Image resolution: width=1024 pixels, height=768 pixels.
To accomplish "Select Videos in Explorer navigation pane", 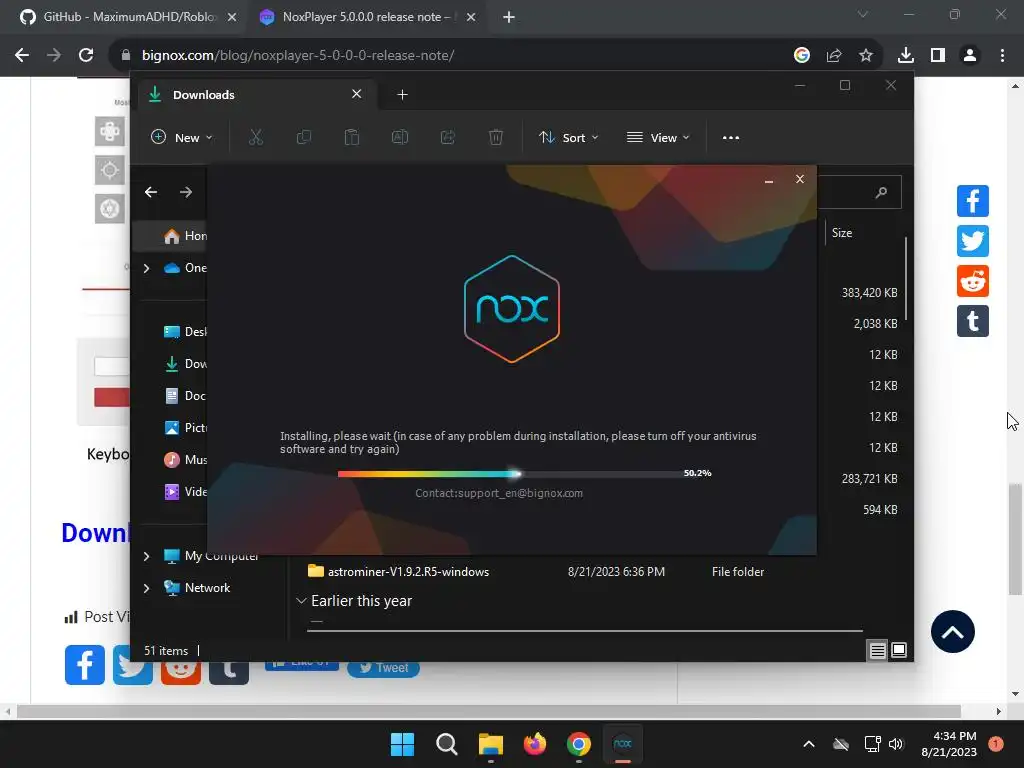I will click(x=185, y=492).
